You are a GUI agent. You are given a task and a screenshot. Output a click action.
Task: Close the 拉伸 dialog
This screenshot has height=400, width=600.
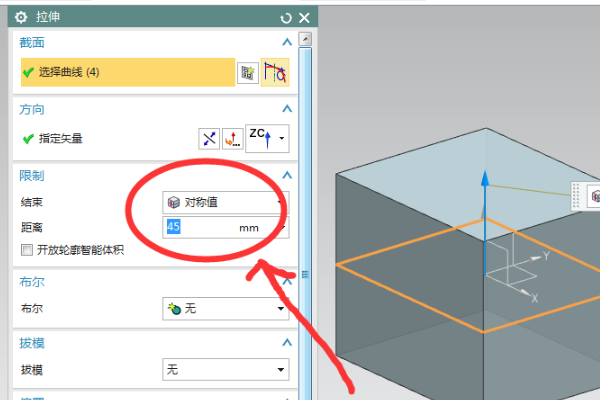(304, 18)
